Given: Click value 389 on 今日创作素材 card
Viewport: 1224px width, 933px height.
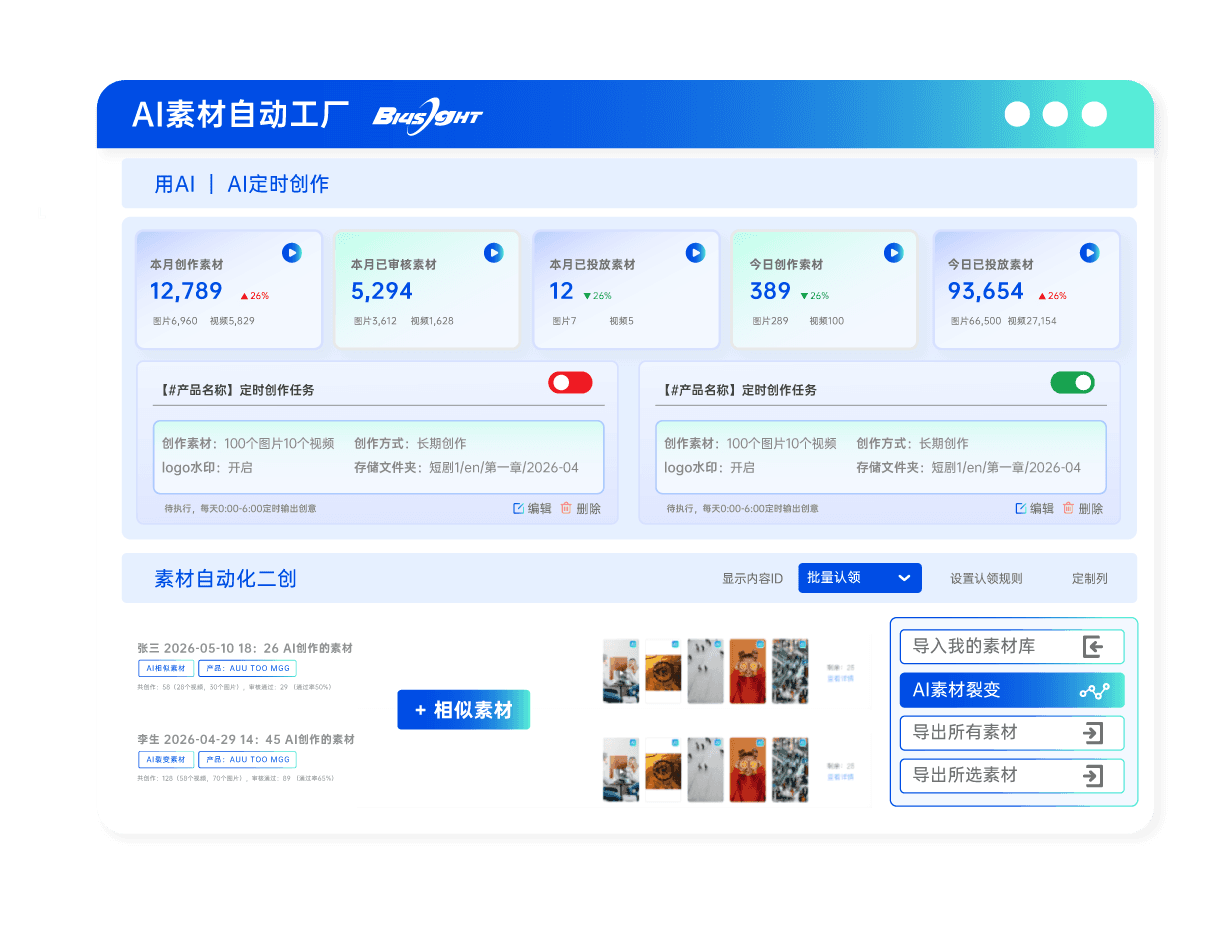Looking at the screenshot, I should click(x=770, y=291).
